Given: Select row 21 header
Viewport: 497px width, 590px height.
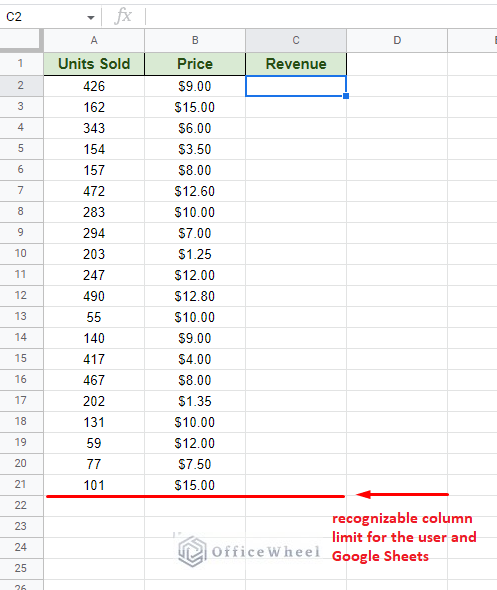Looking at the screenshot, I should (x=21, y=485).
